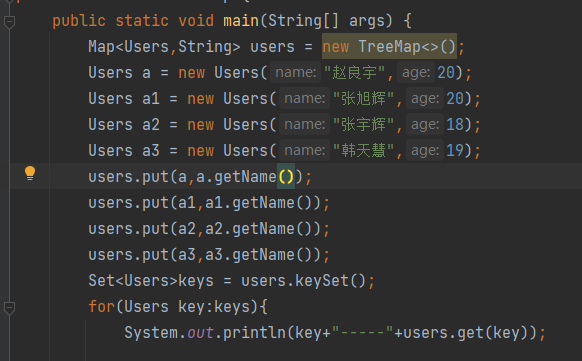
Task: Click the name hint before "张宇辉"
Action: pyautogui.click(x=304, y=124)
